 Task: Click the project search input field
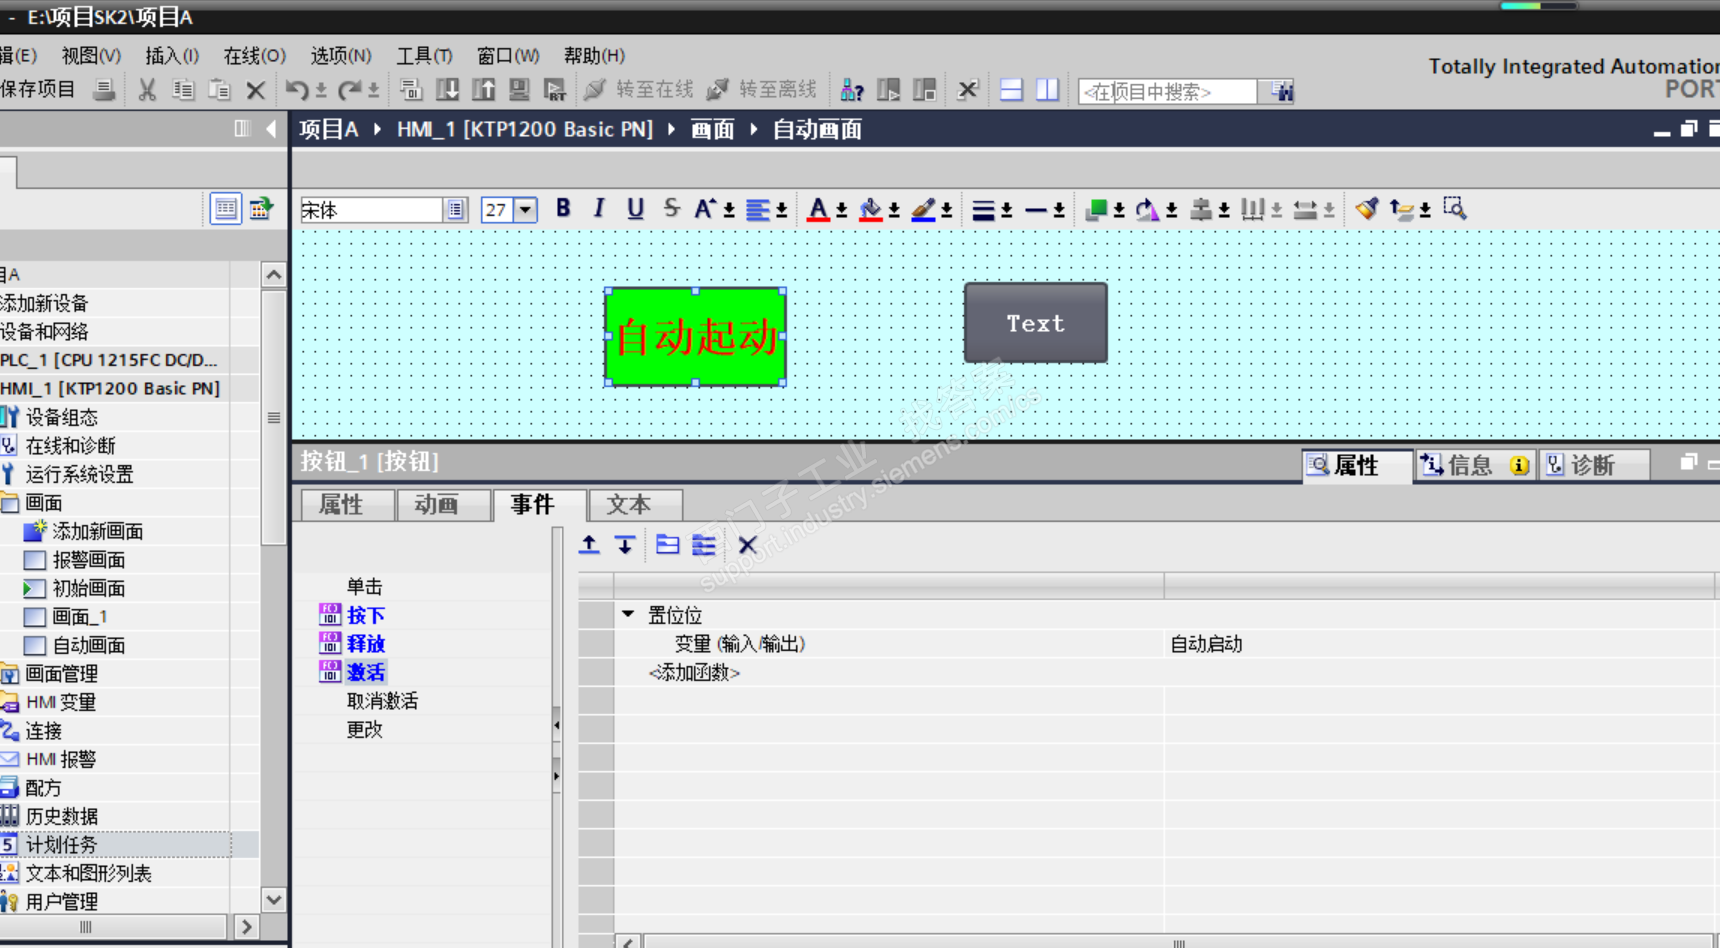[x=1167, y=91]
